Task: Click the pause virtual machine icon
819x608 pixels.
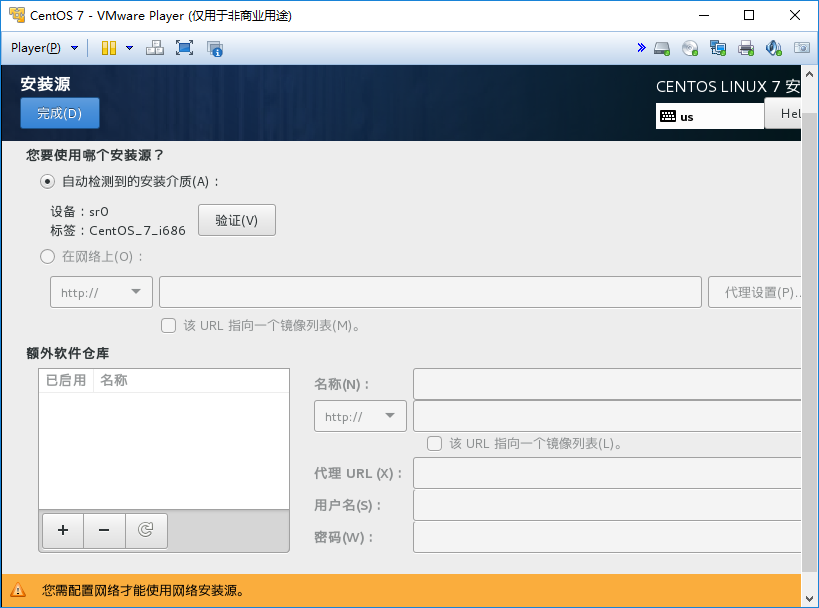Action: tap(109, 48)
